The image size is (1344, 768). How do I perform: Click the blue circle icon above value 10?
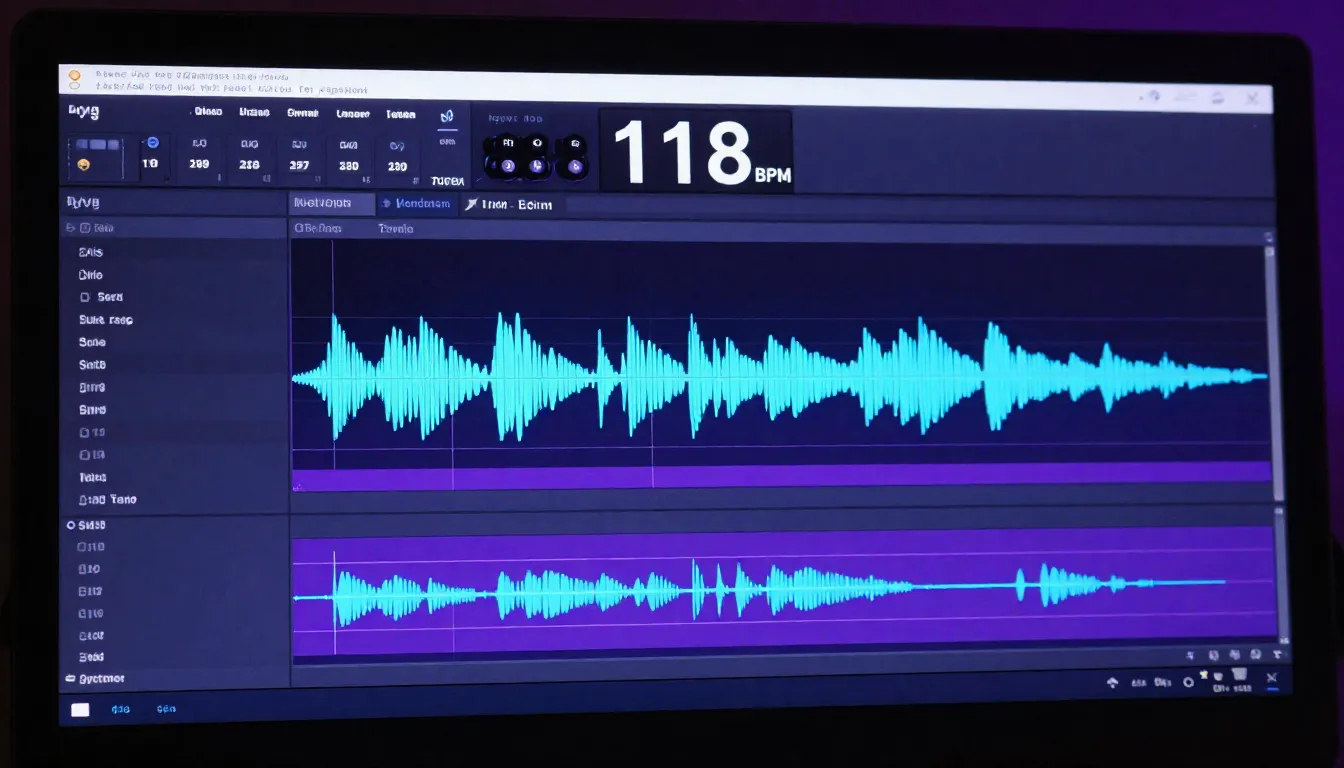(x=152, y=142)
